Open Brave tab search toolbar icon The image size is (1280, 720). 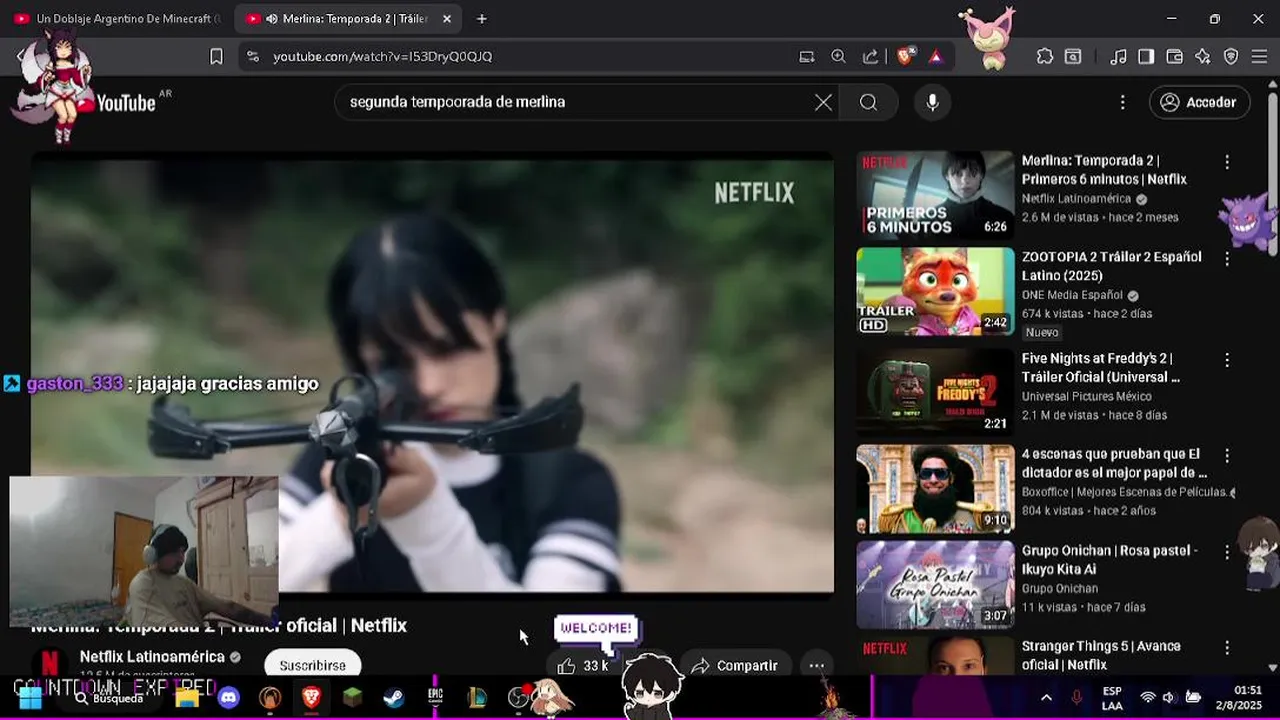[x=1073, y=57]
